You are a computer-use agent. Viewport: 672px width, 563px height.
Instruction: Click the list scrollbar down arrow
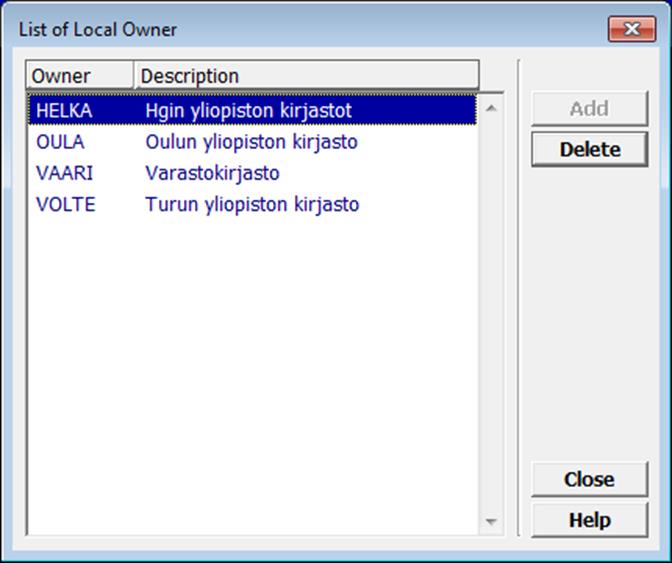491,521
